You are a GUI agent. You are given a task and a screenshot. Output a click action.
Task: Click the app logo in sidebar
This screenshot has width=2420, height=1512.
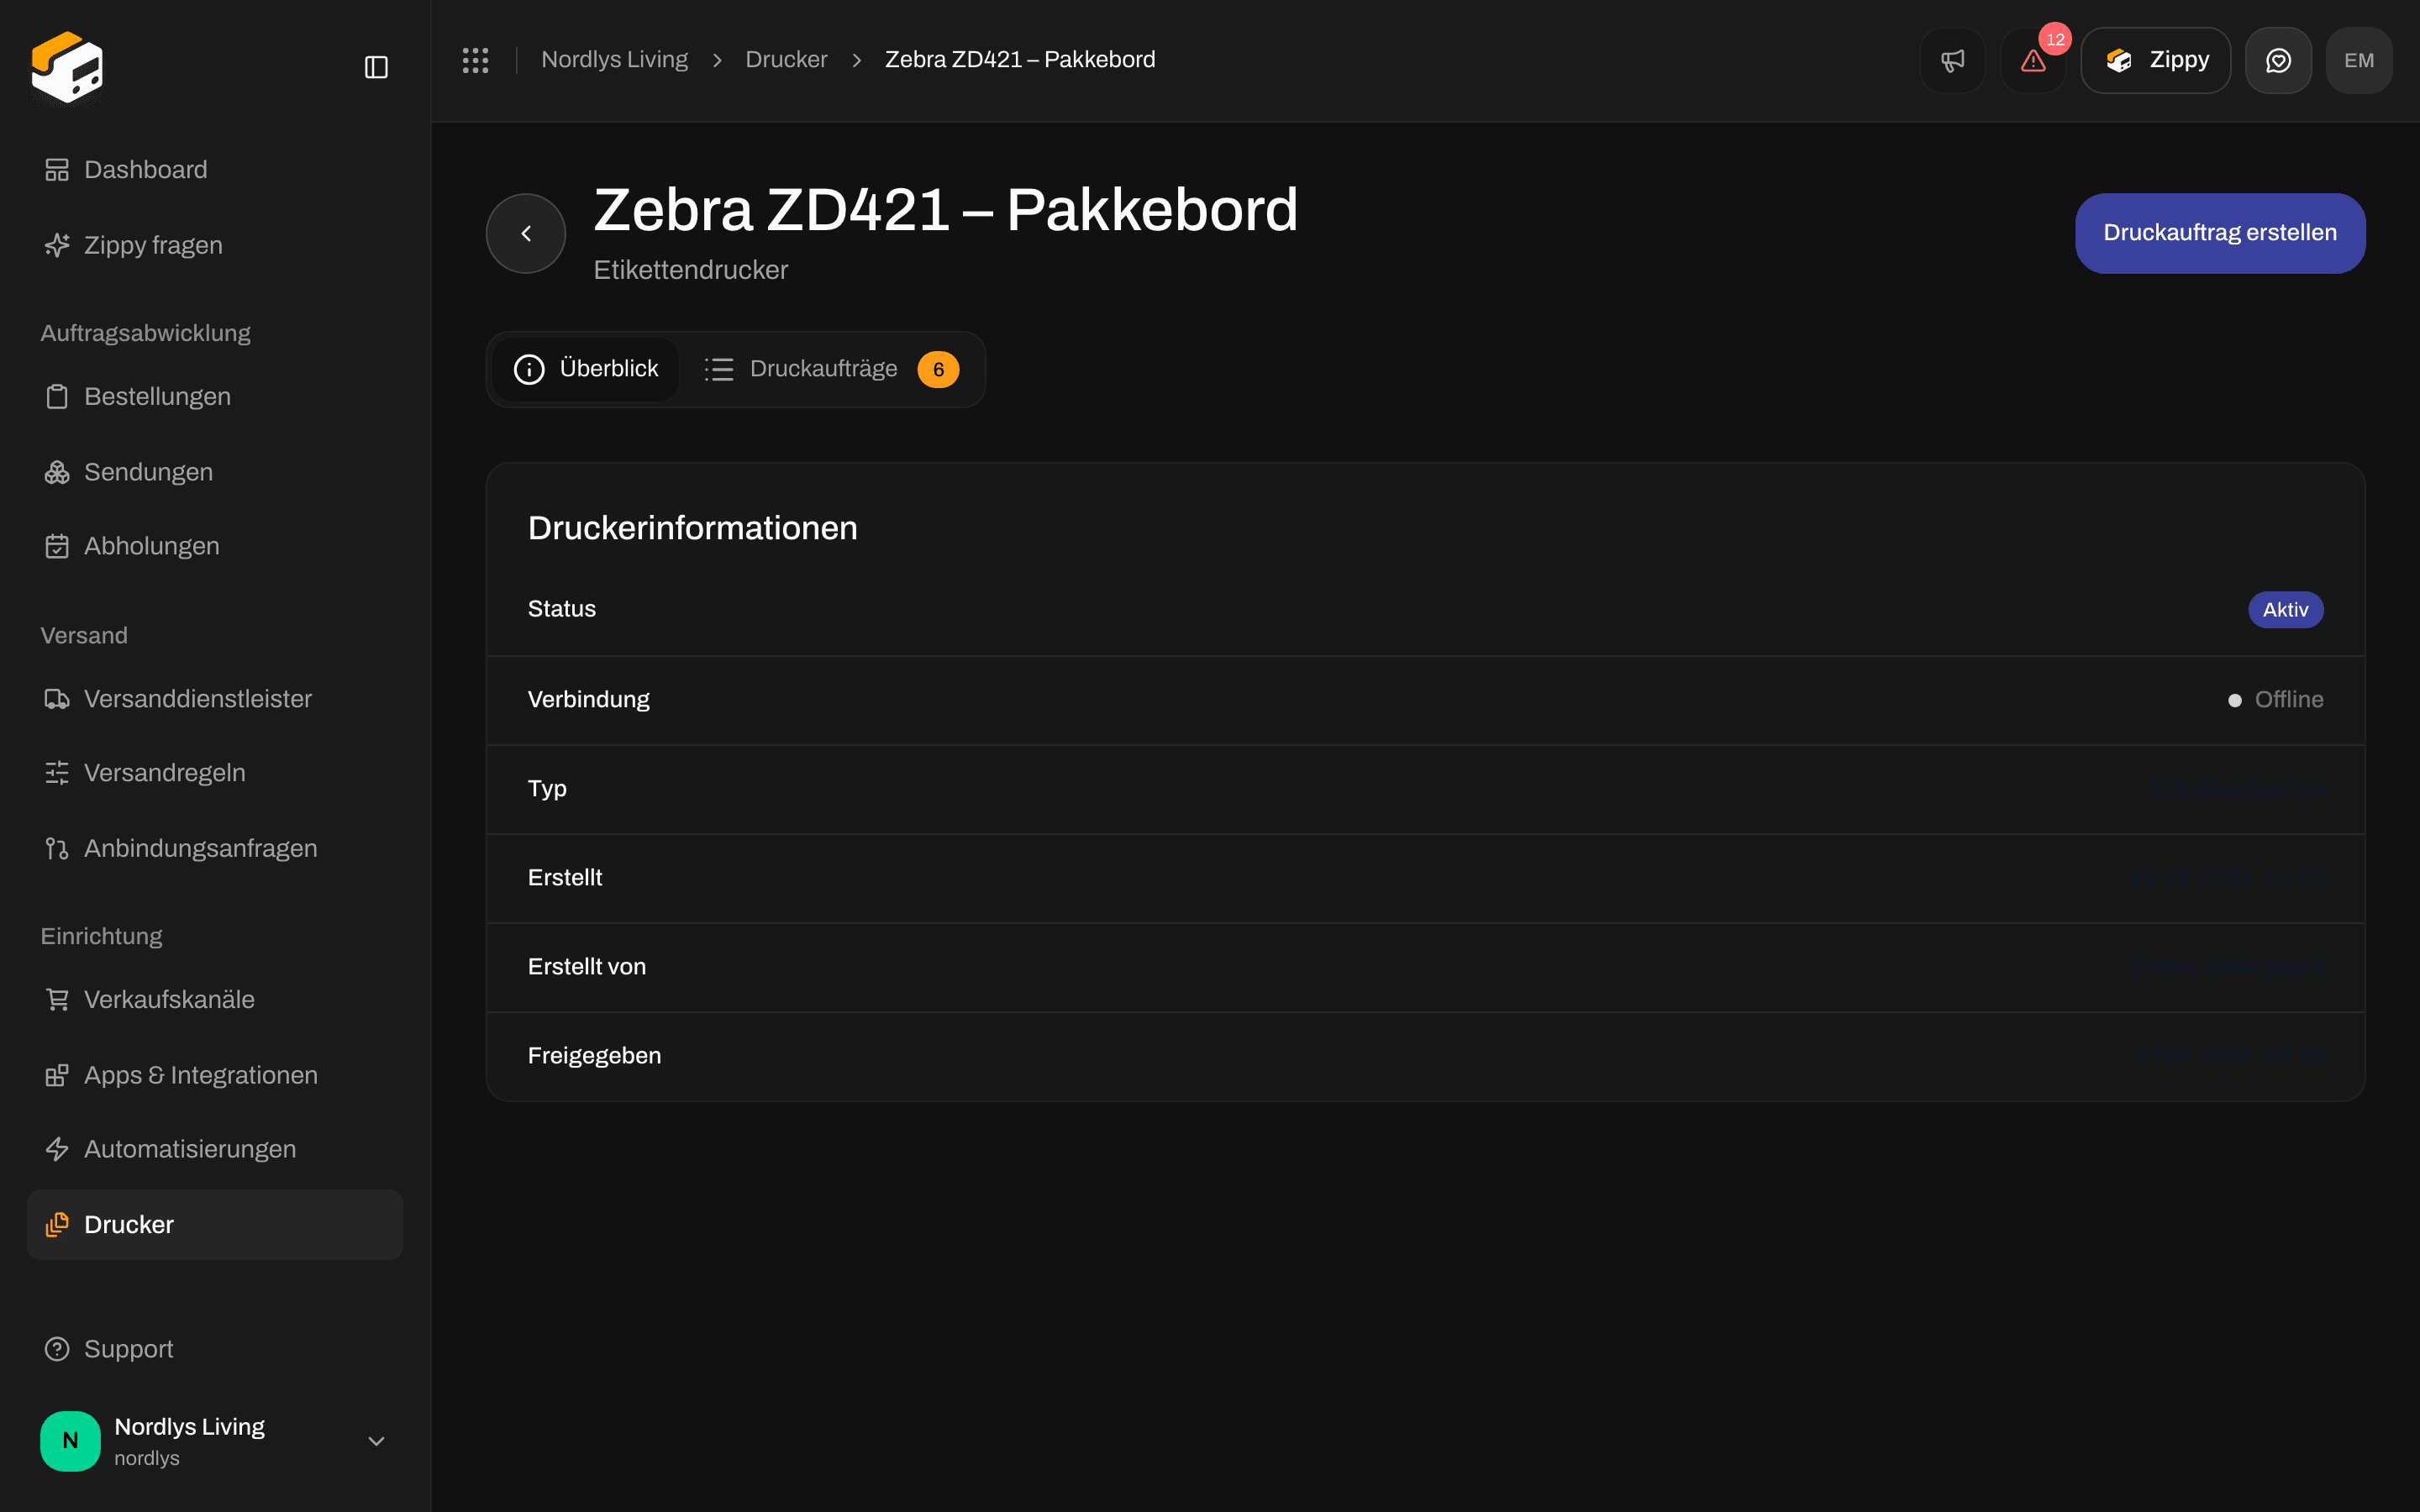pyautogui.click(x=67, y=67)
